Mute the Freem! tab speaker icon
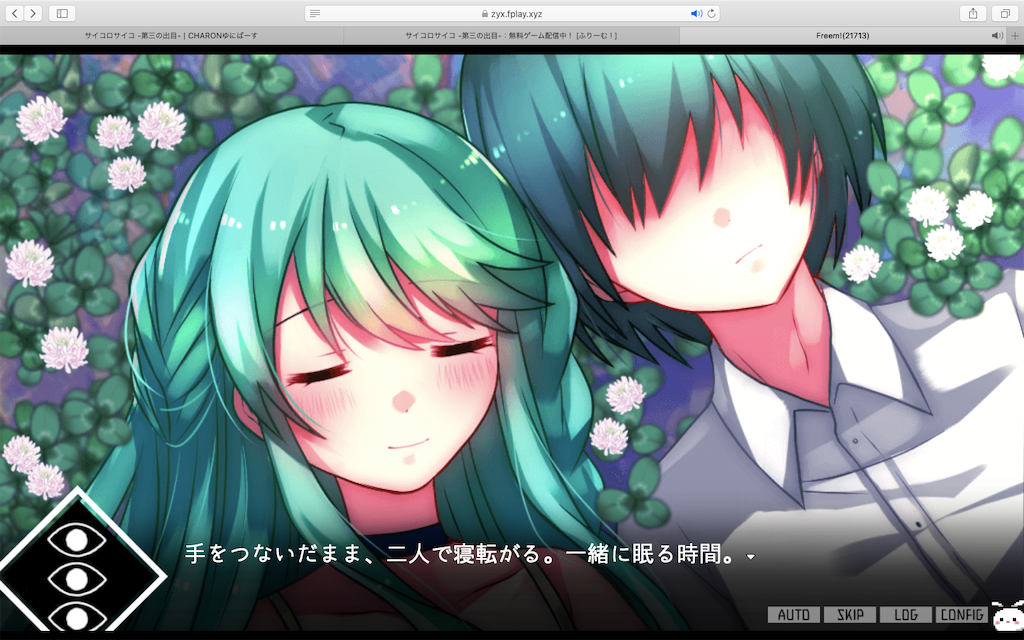 pos(997,35)
